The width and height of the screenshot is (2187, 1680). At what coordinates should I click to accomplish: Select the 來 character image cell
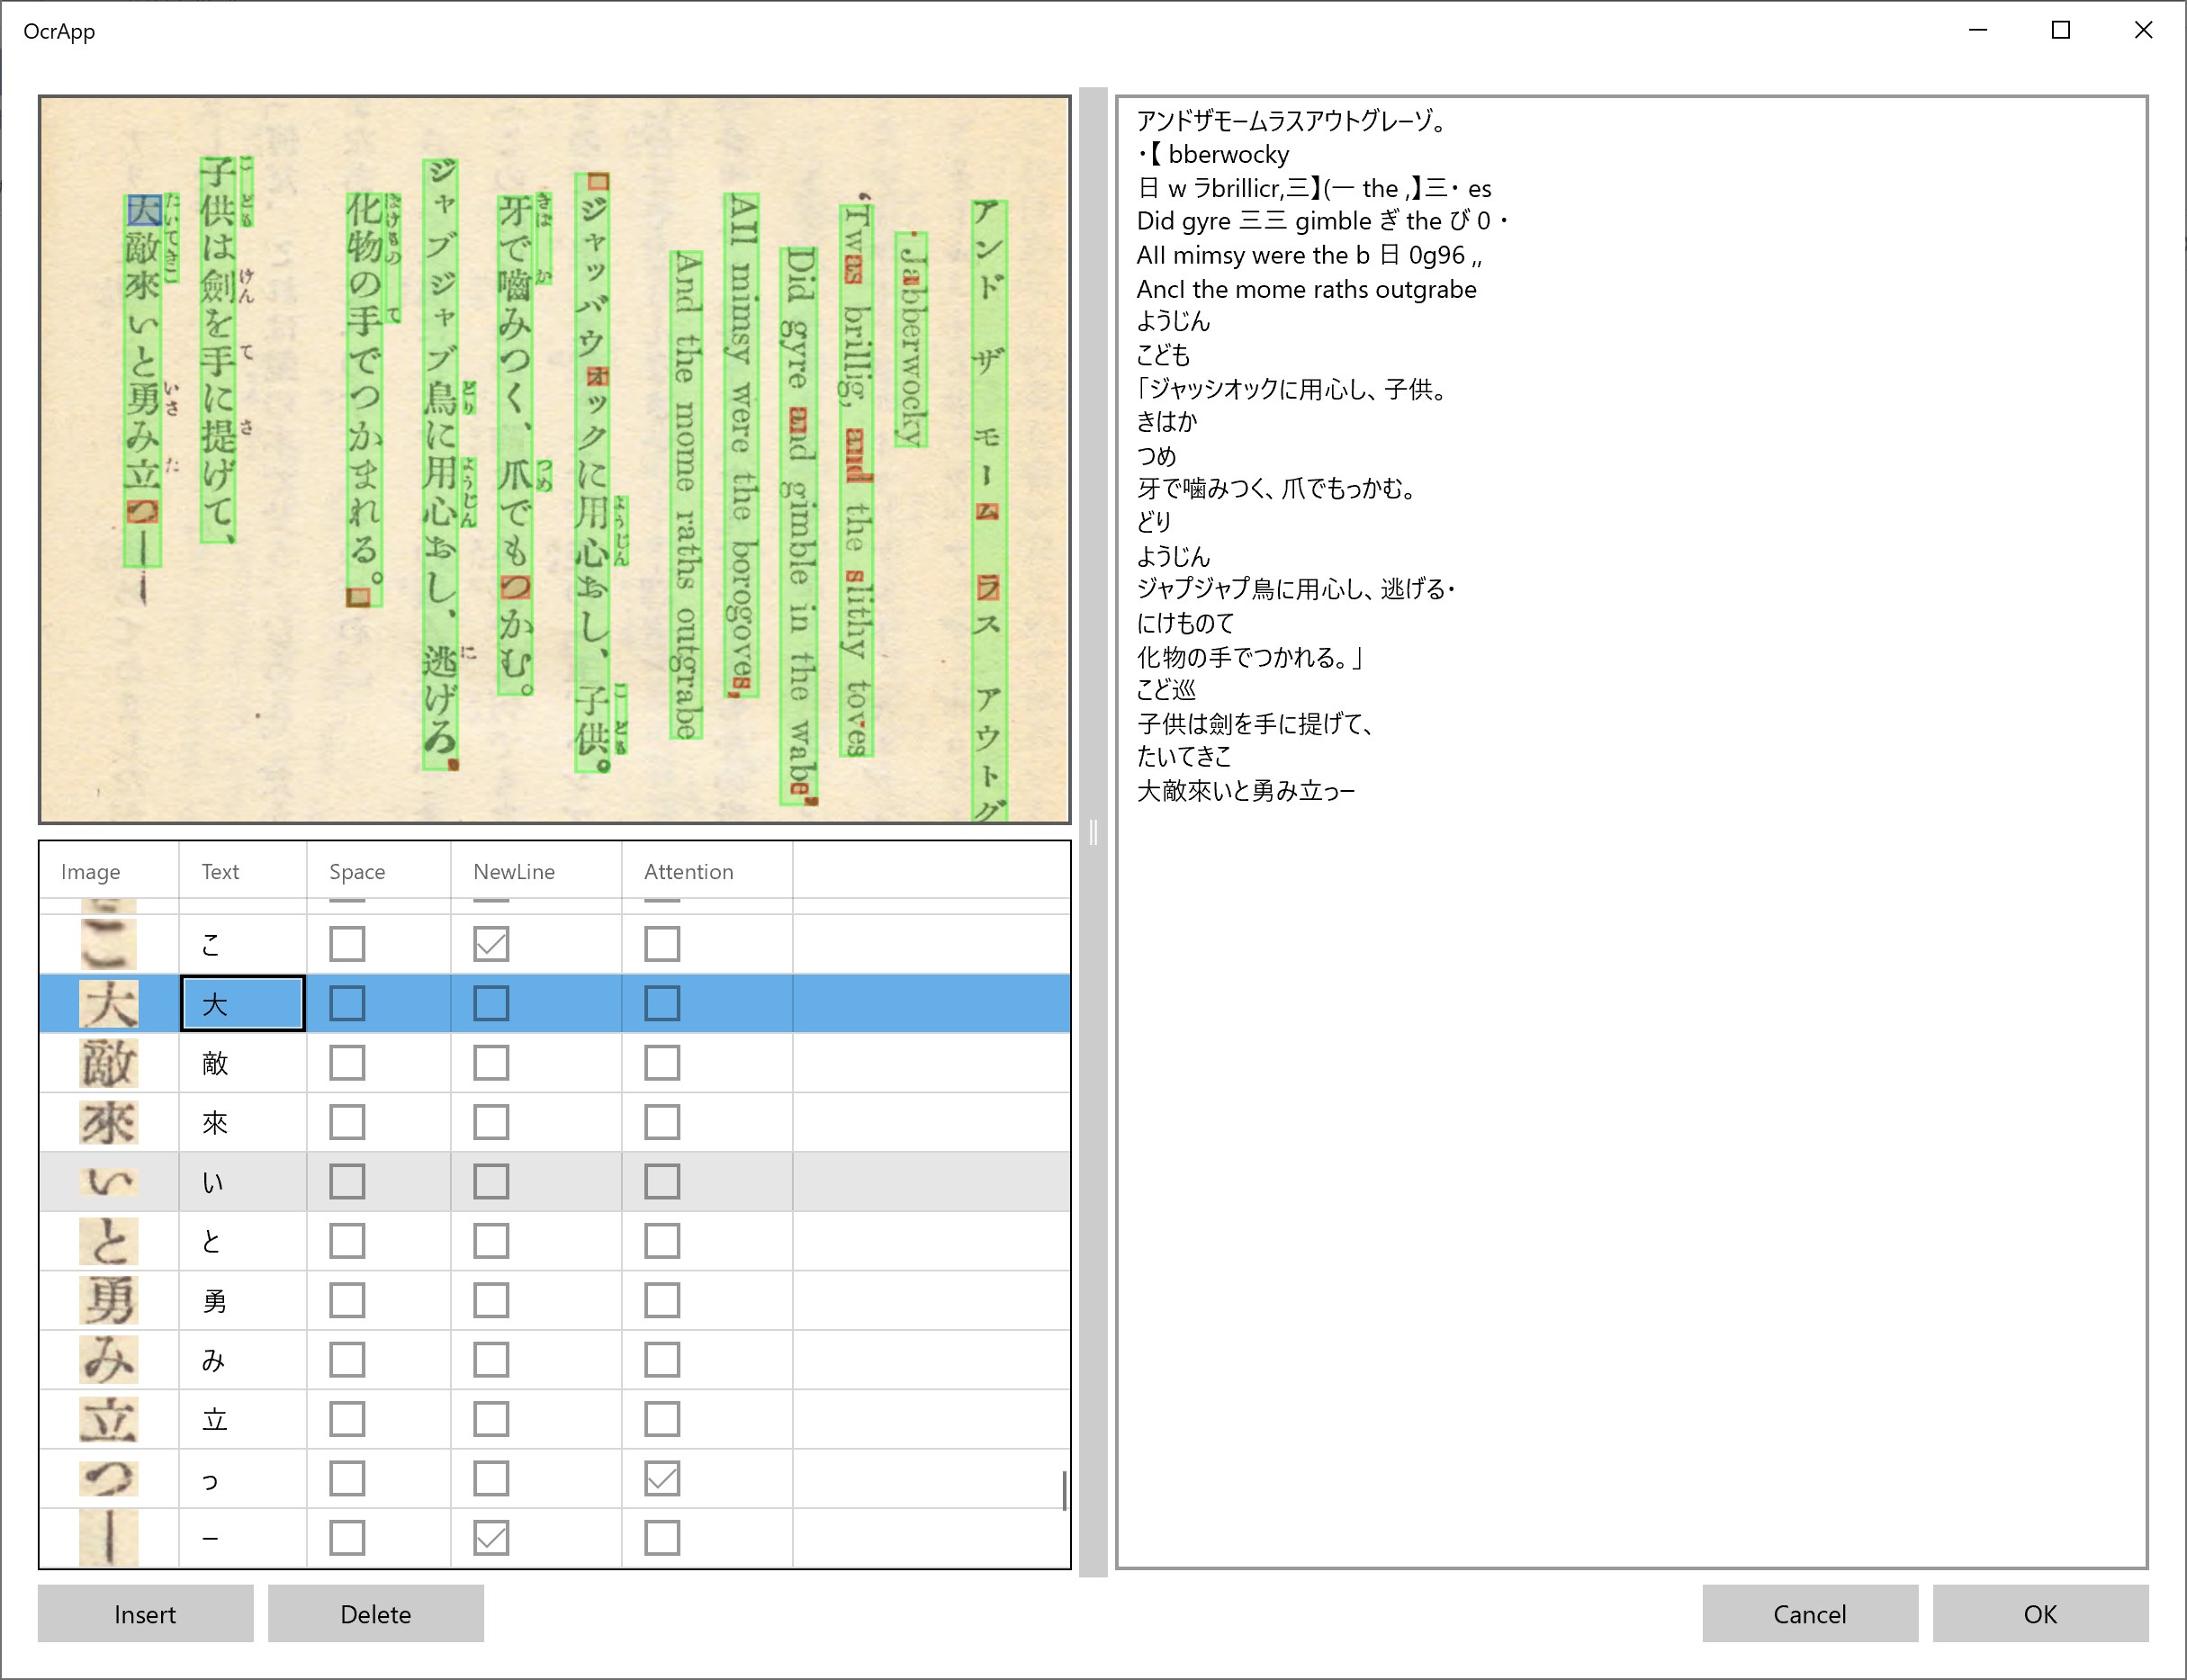click(x=108, y=1123)
